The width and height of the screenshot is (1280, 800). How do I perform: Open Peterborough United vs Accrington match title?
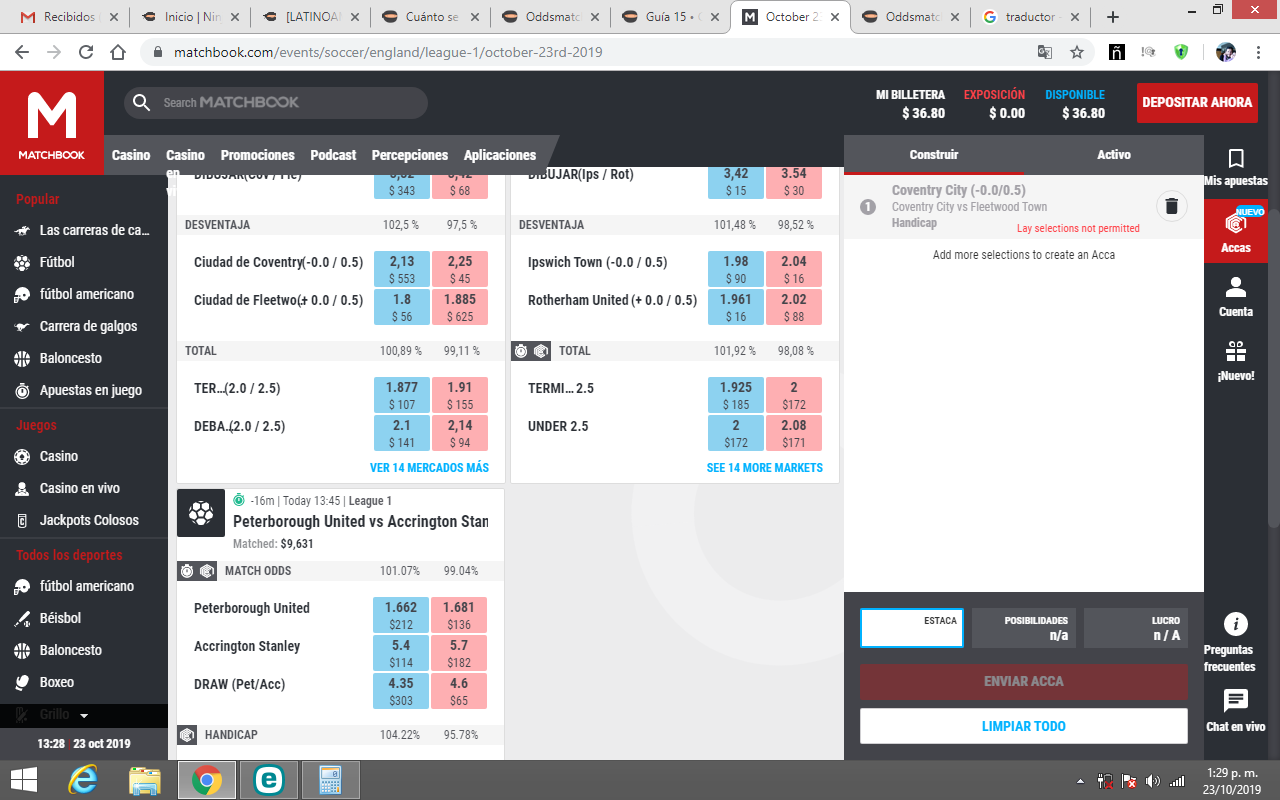[361, 521]
